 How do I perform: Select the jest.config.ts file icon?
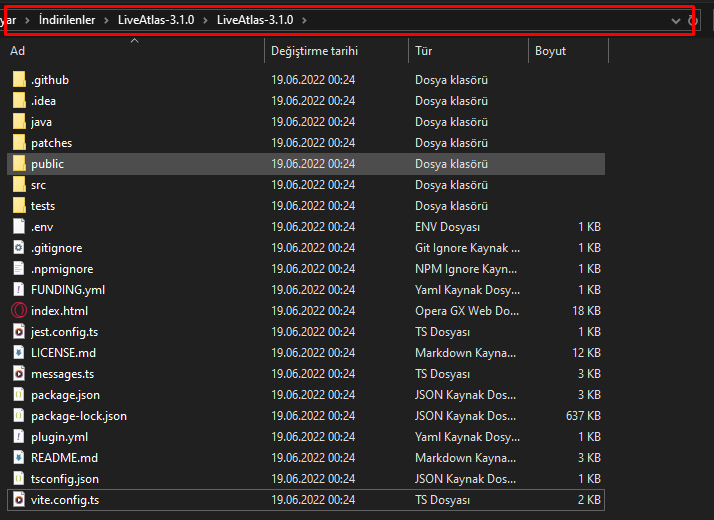click(19, 331)
